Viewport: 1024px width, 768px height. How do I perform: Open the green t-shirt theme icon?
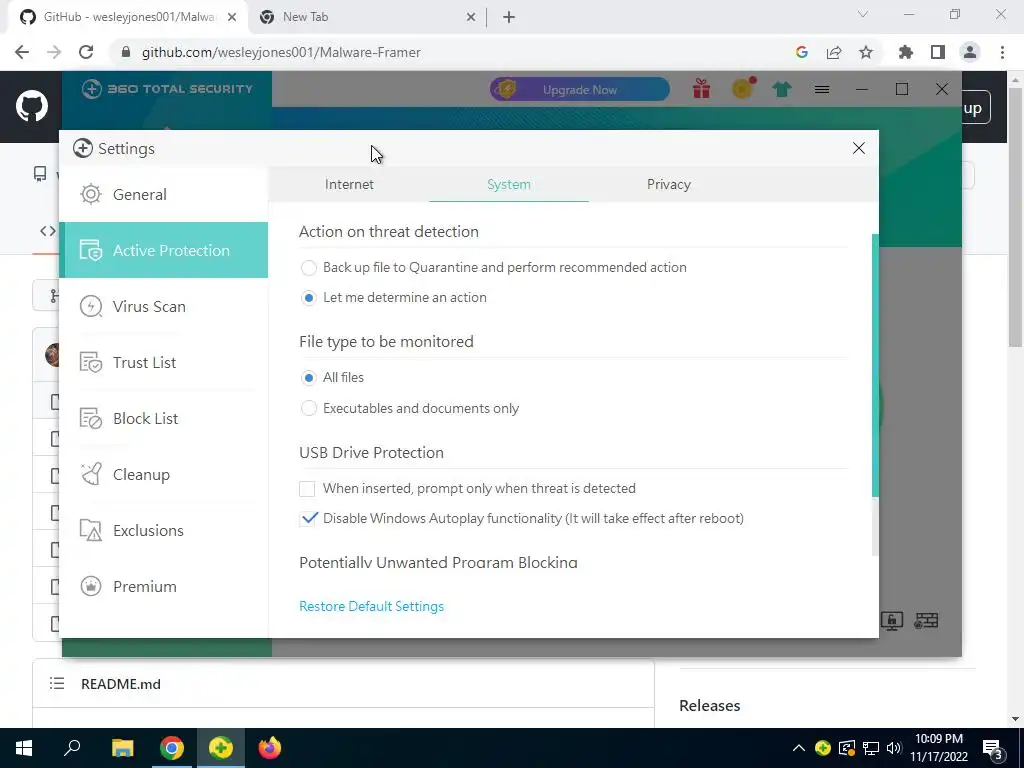click(782, 89)
